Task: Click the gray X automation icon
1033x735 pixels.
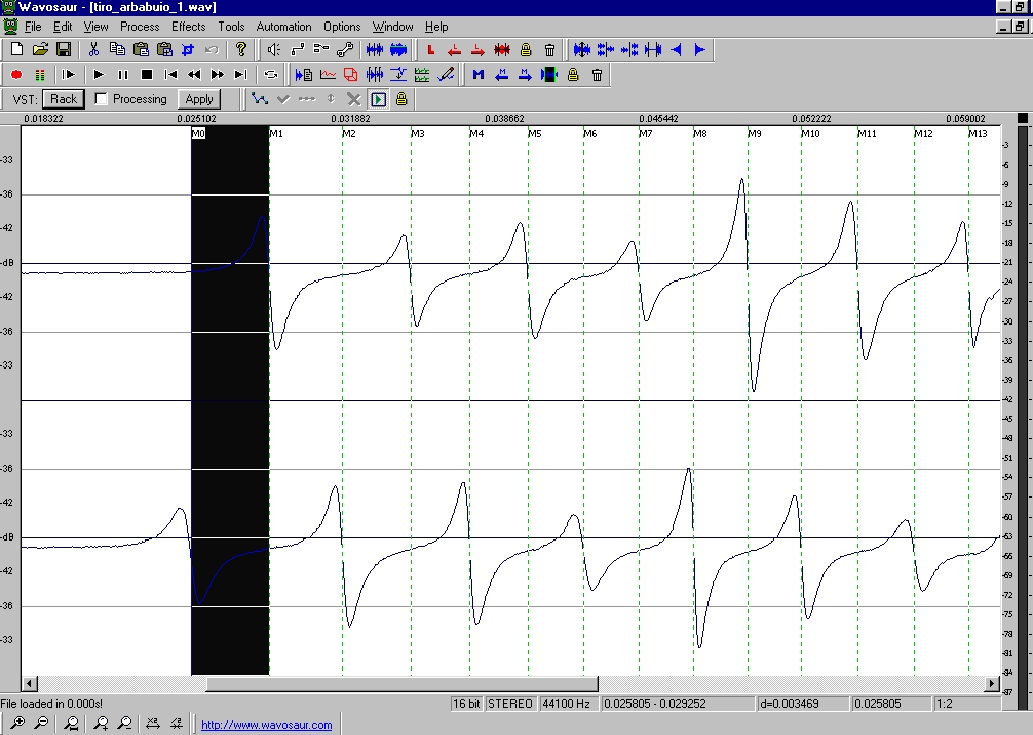Action: point(354,99)
